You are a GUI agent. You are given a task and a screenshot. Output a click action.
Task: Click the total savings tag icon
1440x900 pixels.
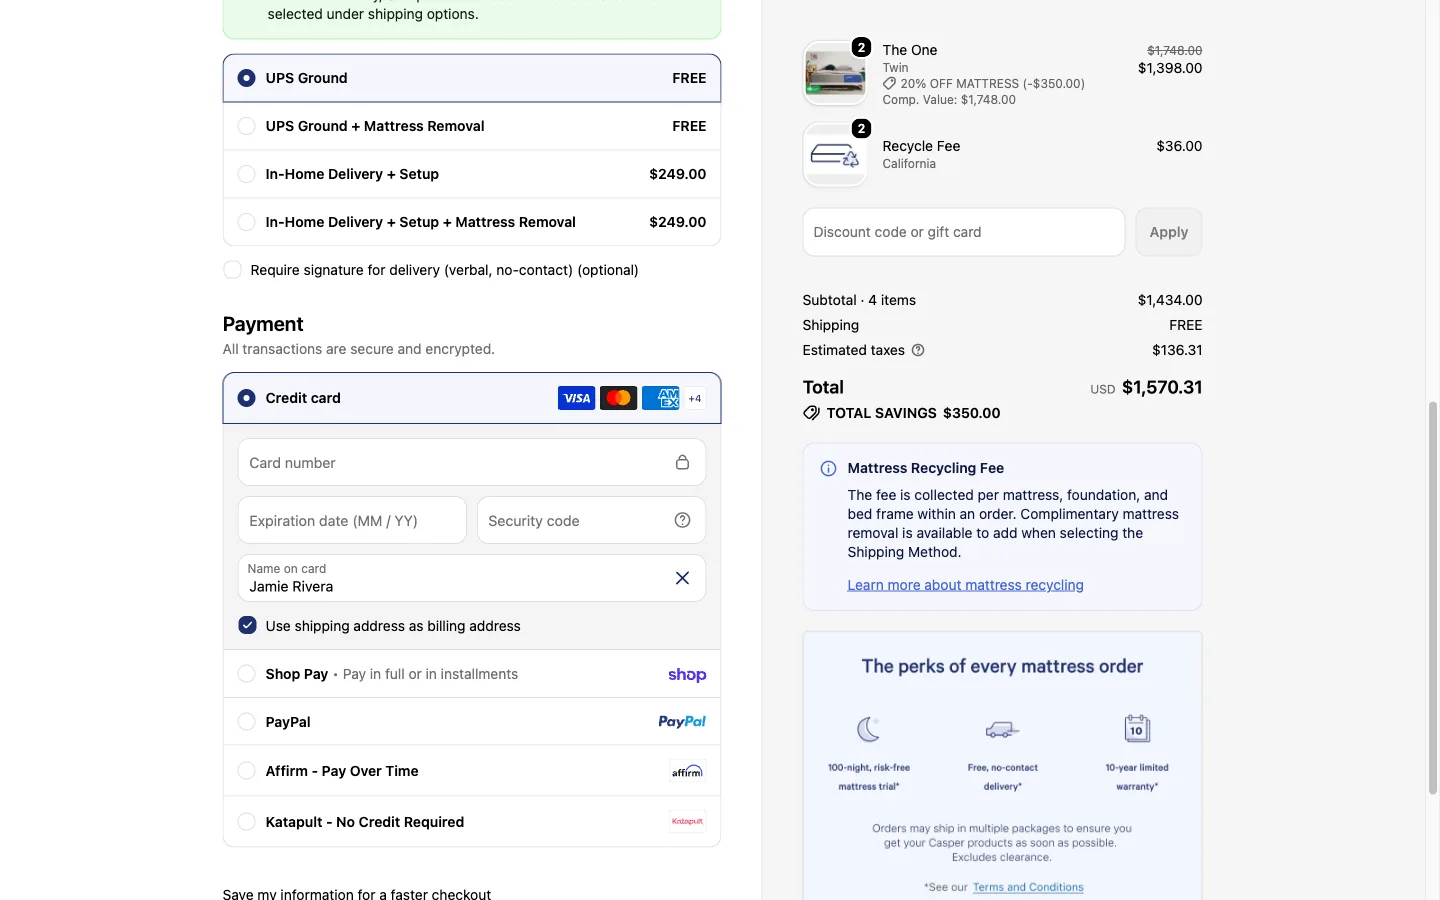click(811, 413)
